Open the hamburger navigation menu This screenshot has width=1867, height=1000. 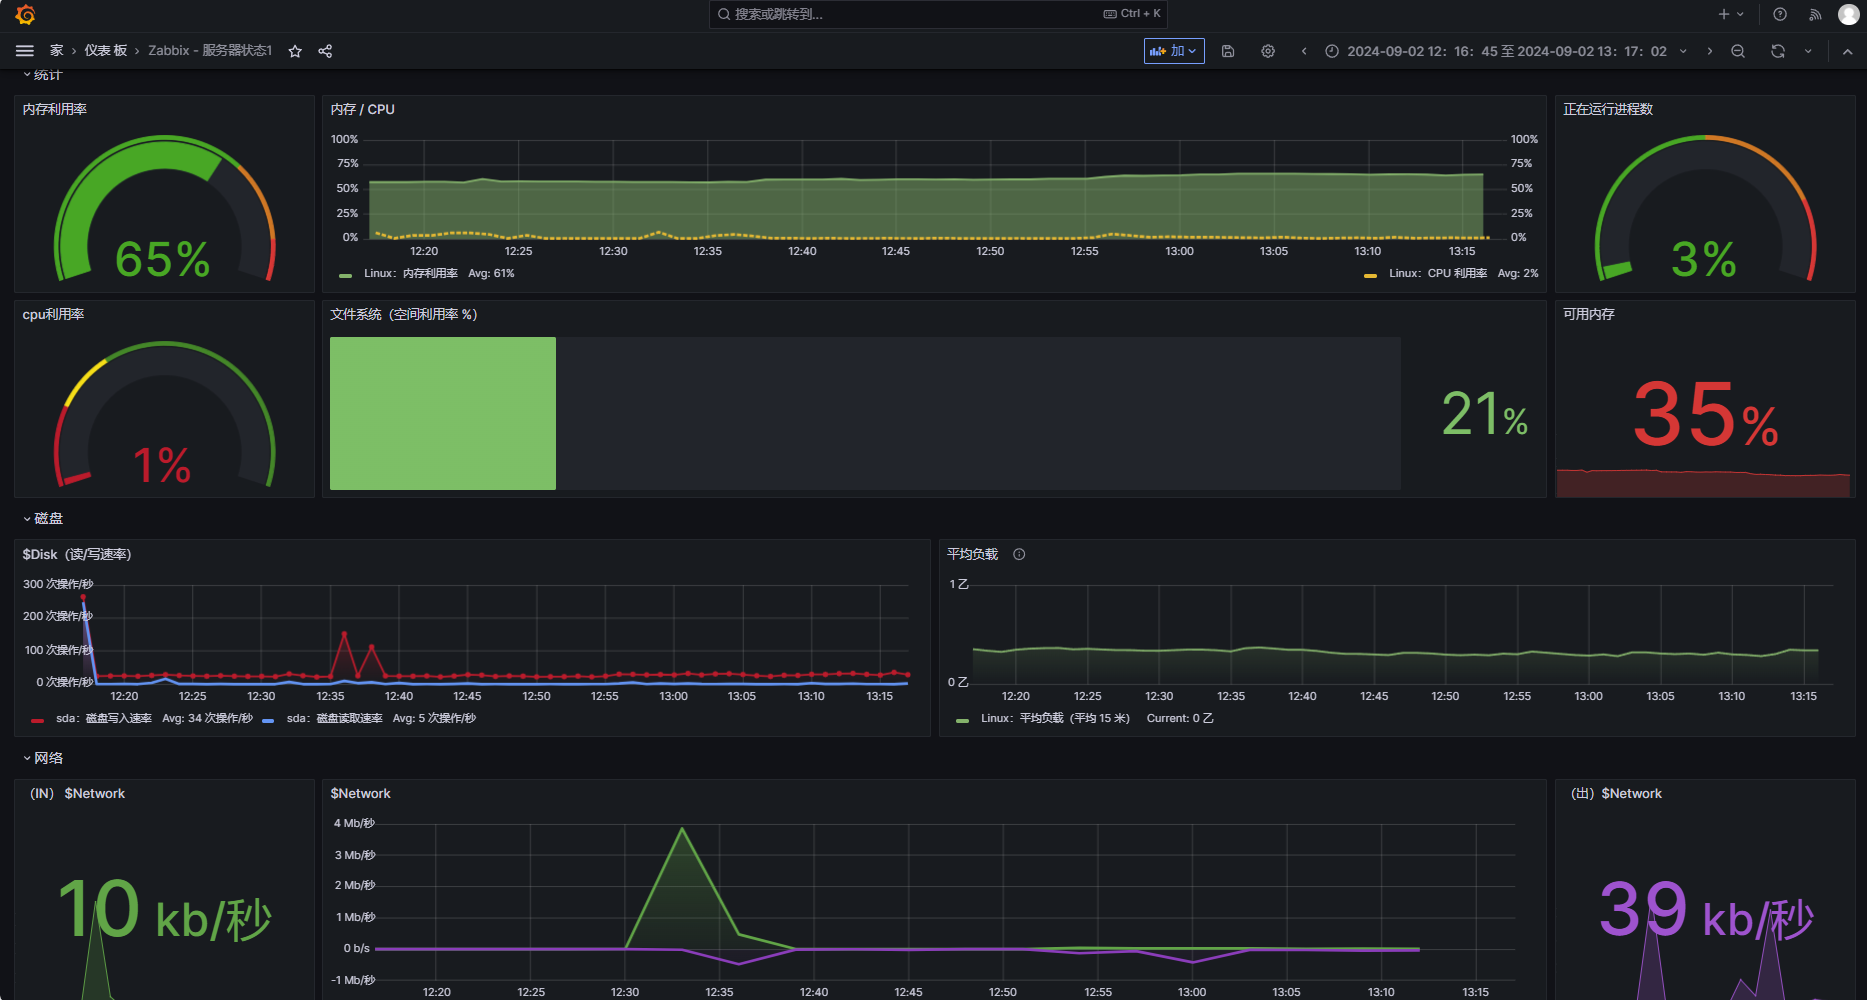click(x=25, y=51)
